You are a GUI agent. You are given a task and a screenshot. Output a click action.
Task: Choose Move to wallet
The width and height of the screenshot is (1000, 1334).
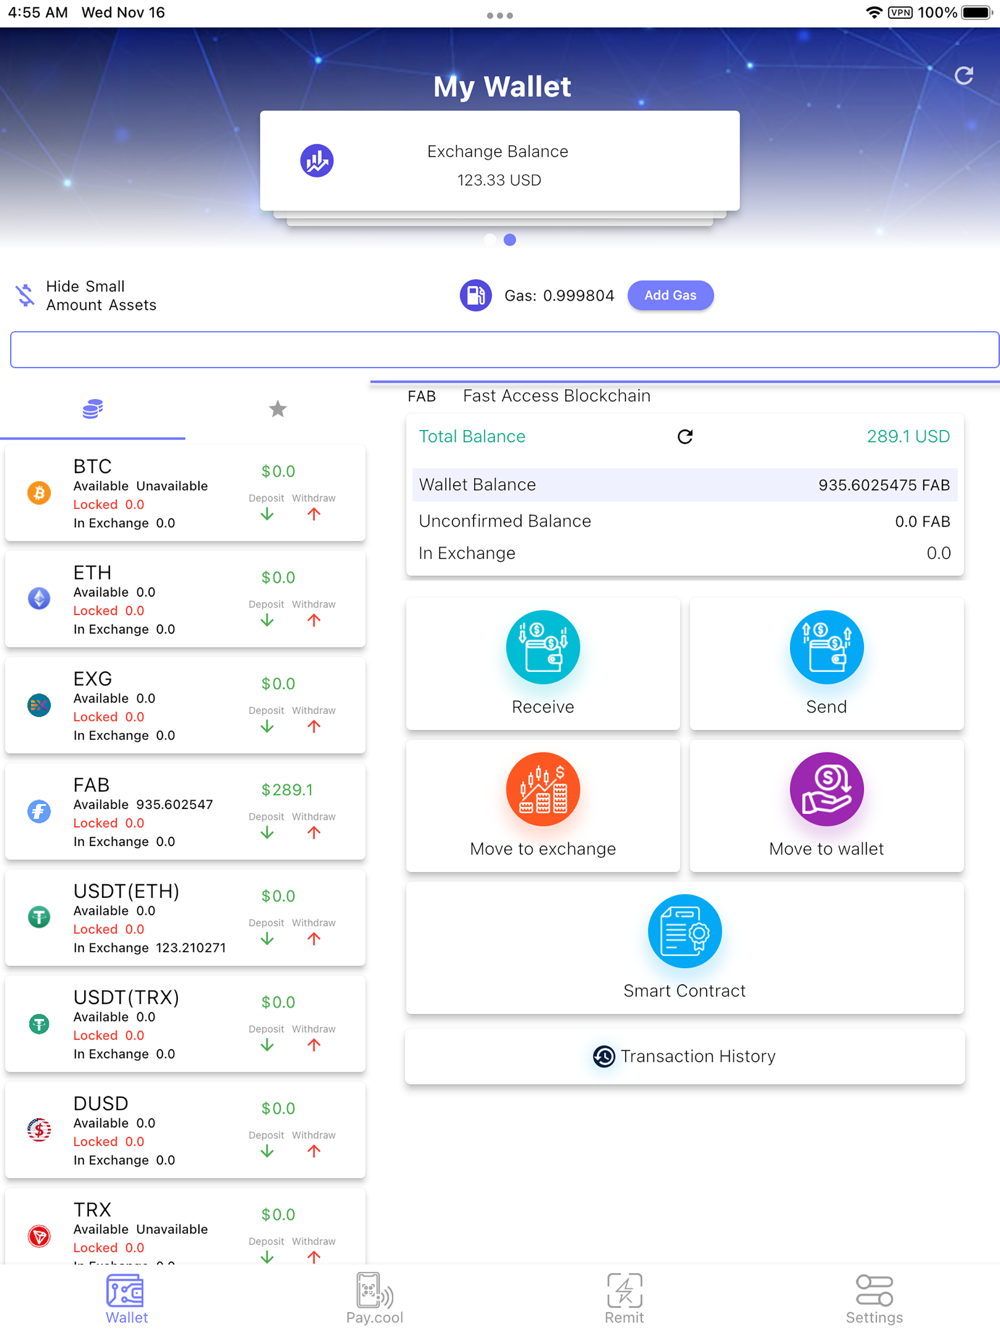pyautogui.click(x=827, y=805)
